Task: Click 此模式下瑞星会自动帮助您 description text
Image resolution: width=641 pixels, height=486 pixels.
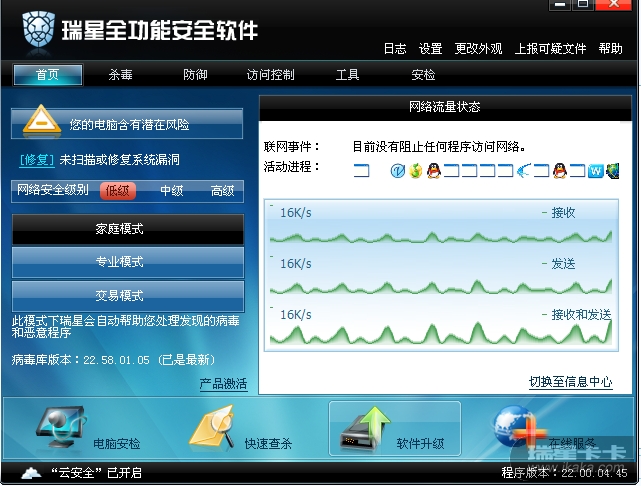Action: click(126, 326)
